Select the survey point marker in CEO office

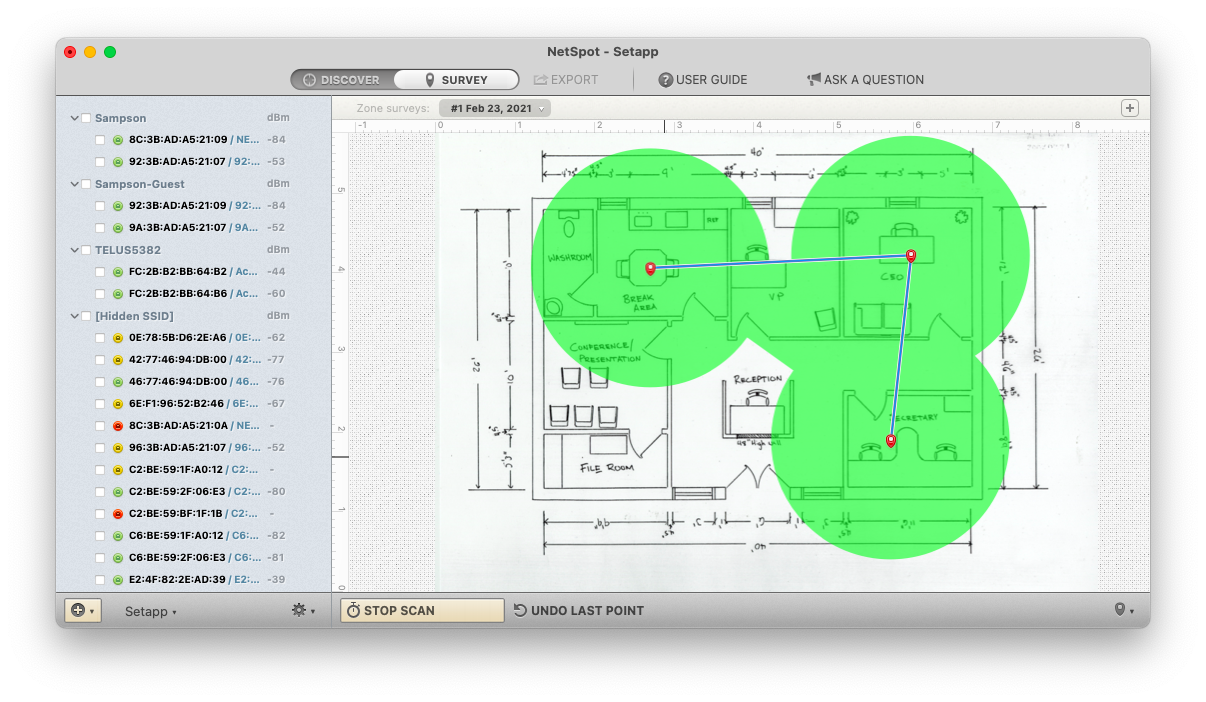[911, 256]
